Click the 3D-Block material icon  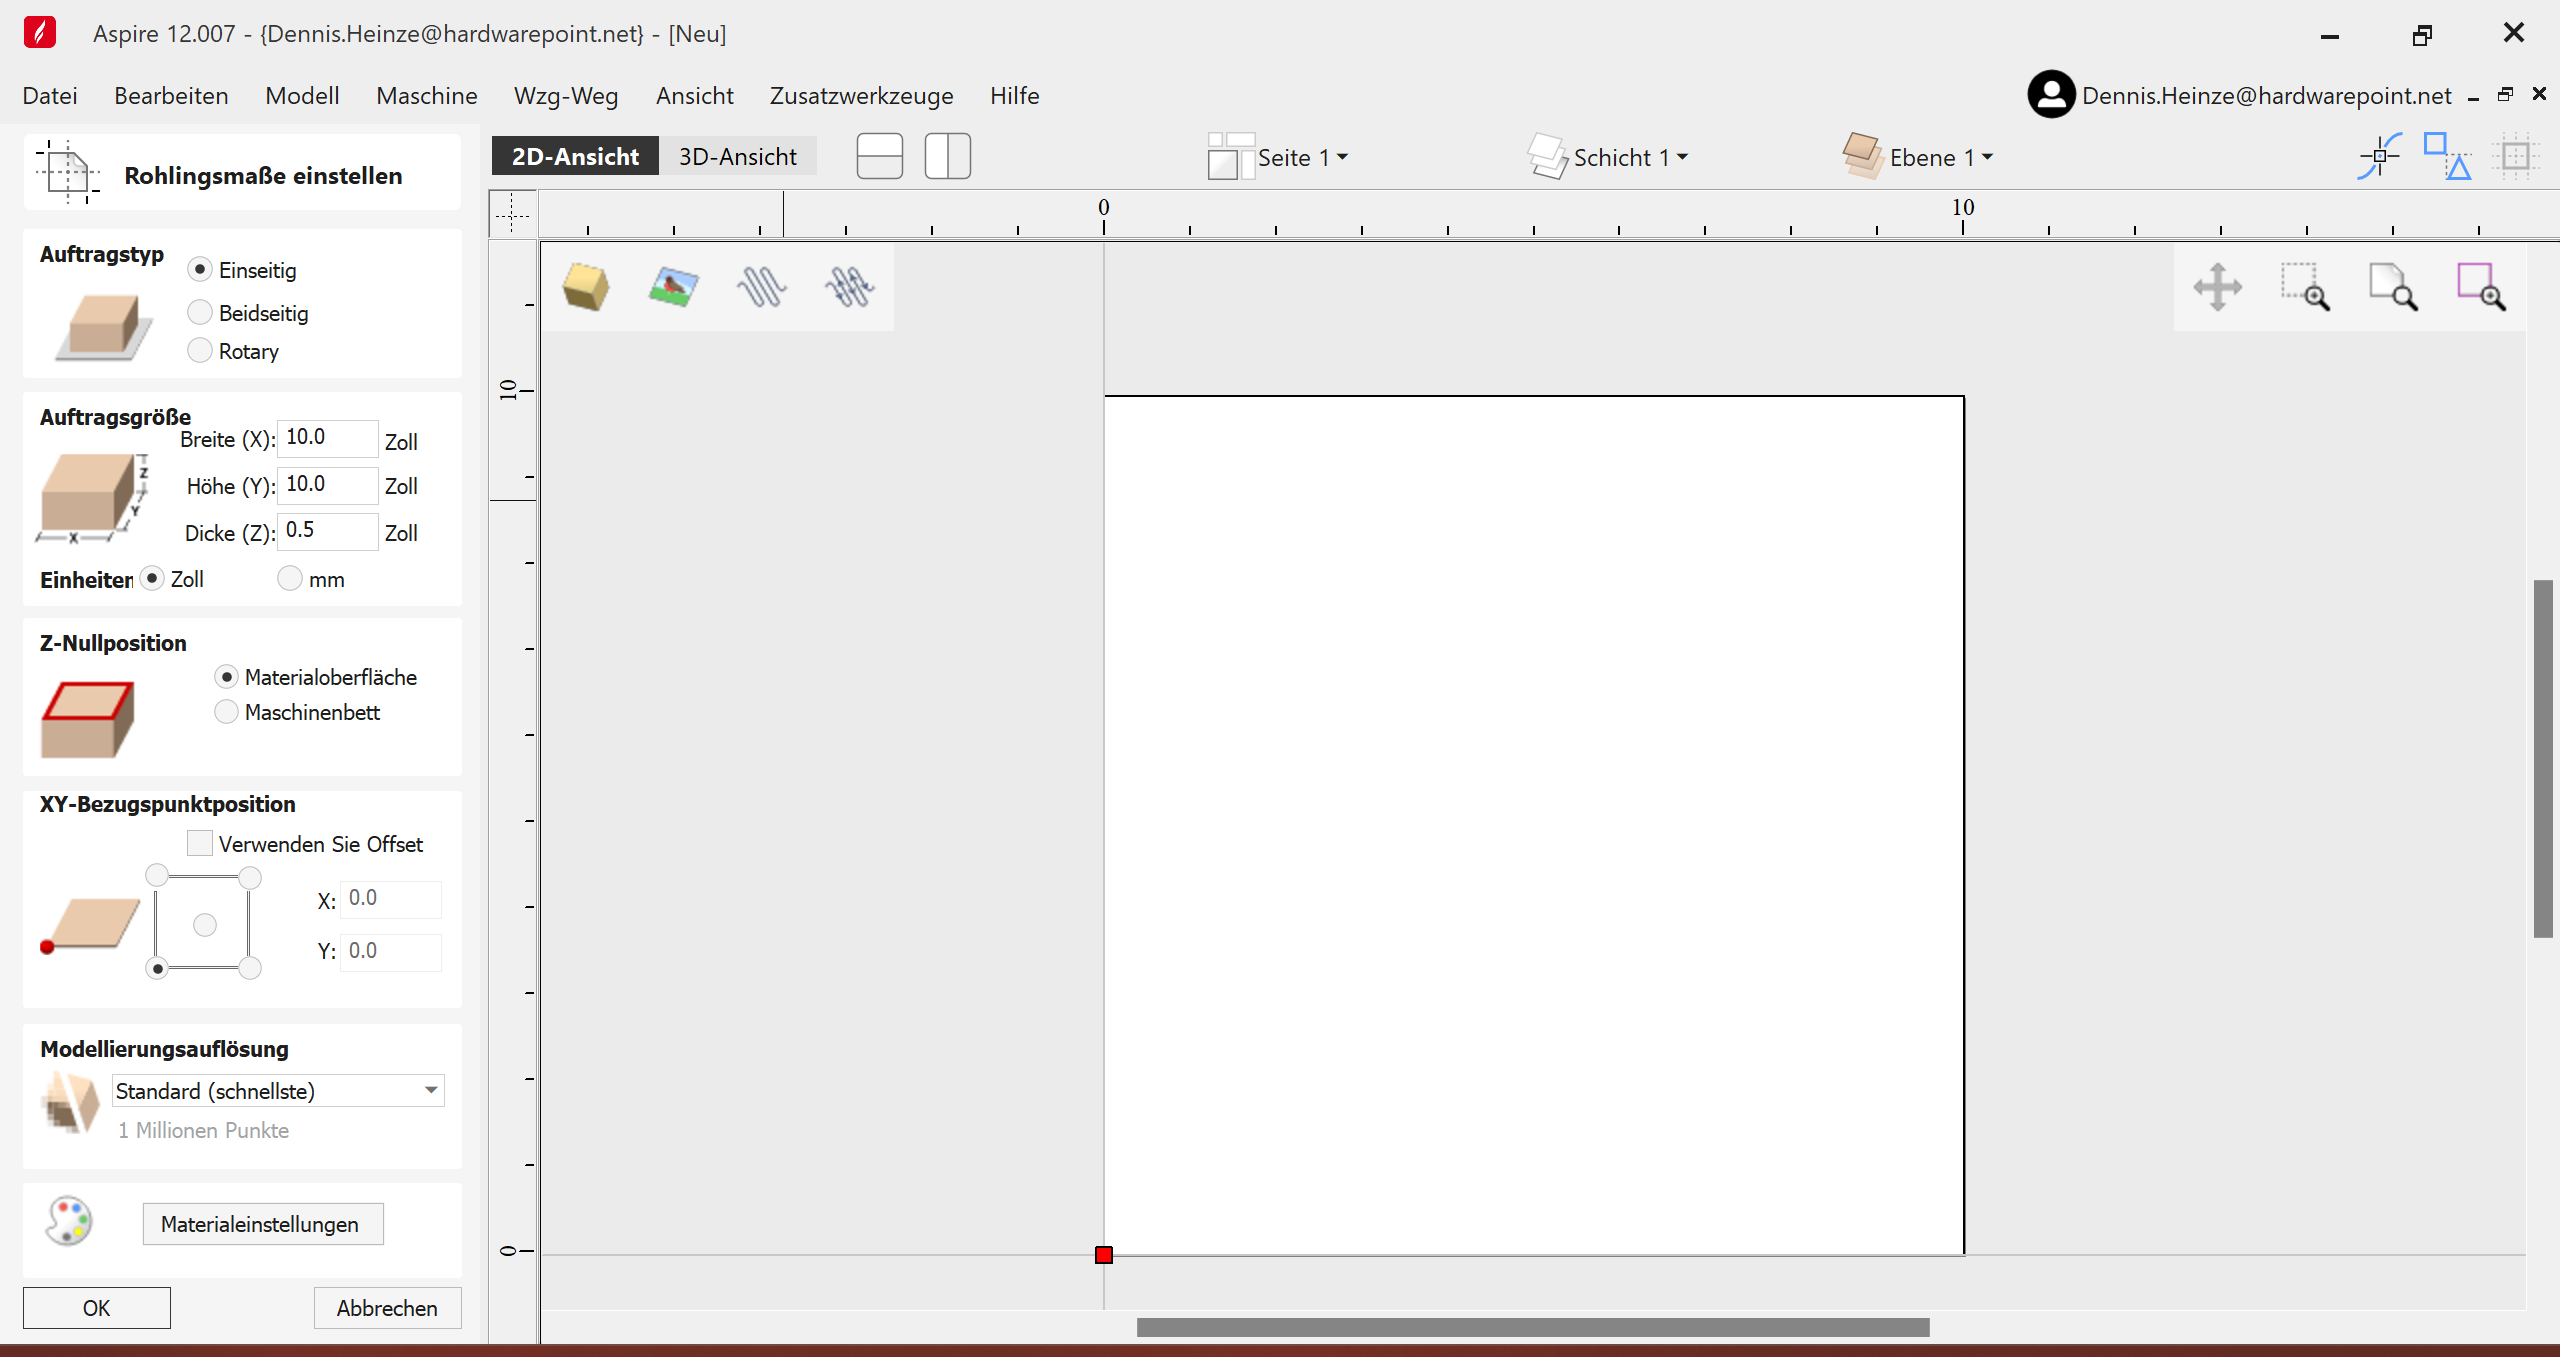pos(588,285)
